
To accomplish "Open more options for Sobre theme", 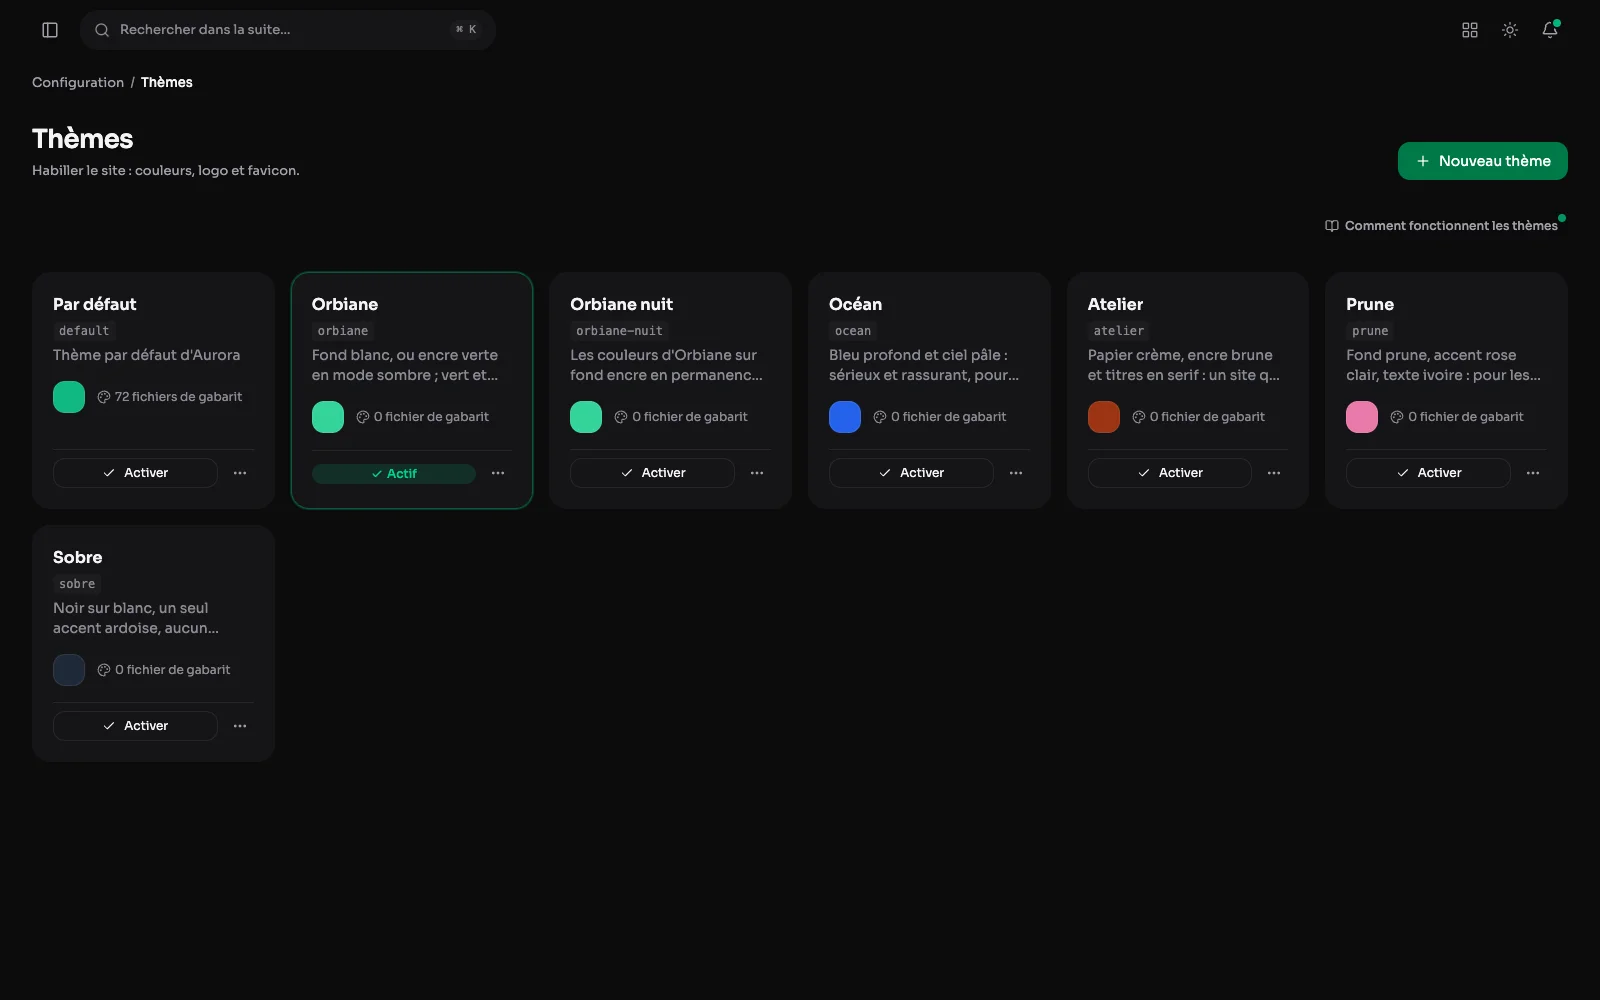I will 240,726.
